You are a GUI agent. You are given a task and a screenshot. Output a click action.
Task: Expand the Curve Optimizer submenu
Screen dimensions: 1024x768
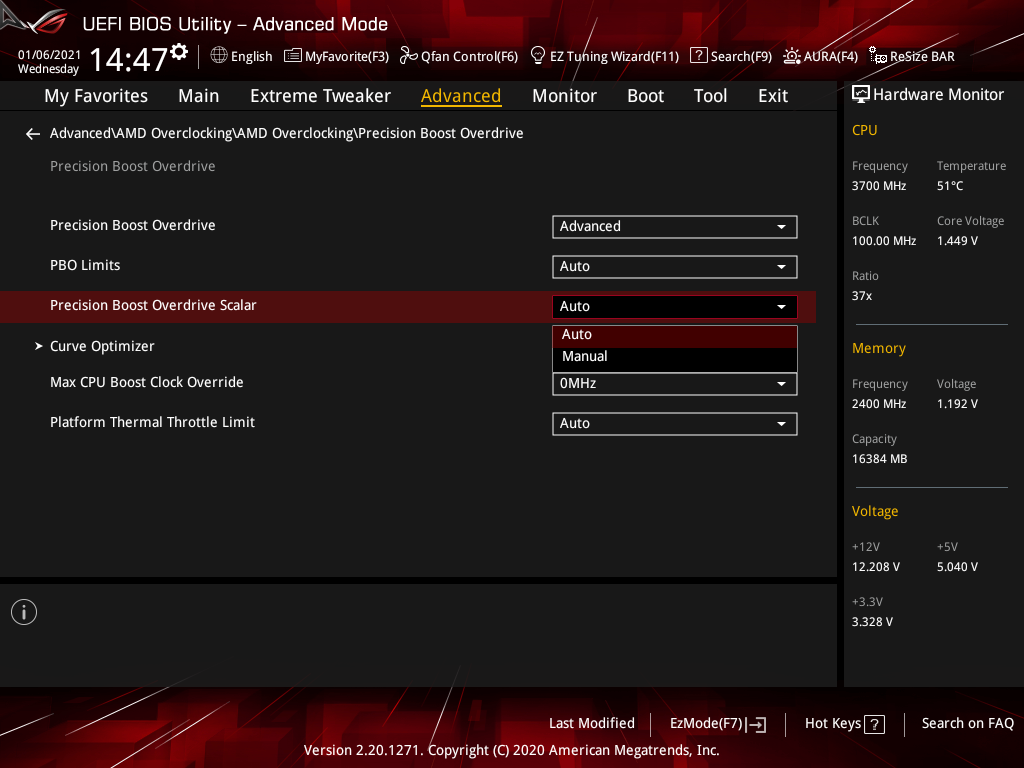click(102, 346)
